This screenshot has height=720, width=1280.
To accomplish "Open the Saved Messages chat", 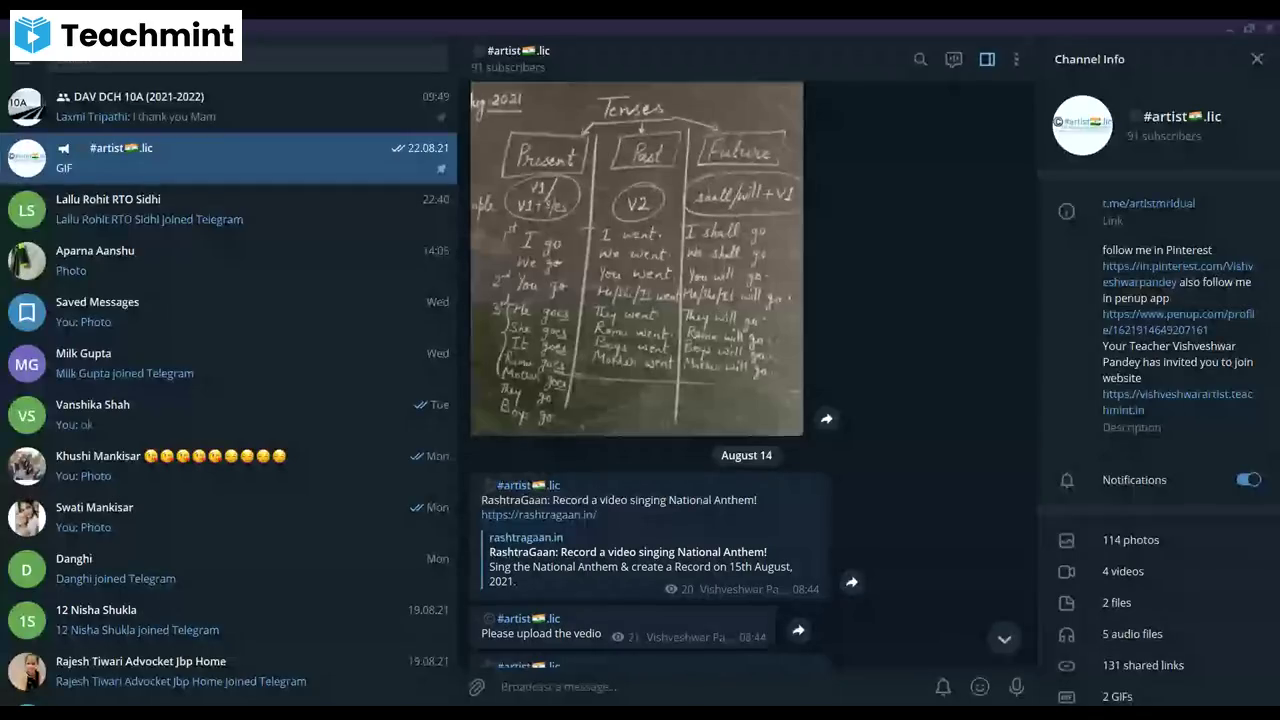I will point(230,311).
